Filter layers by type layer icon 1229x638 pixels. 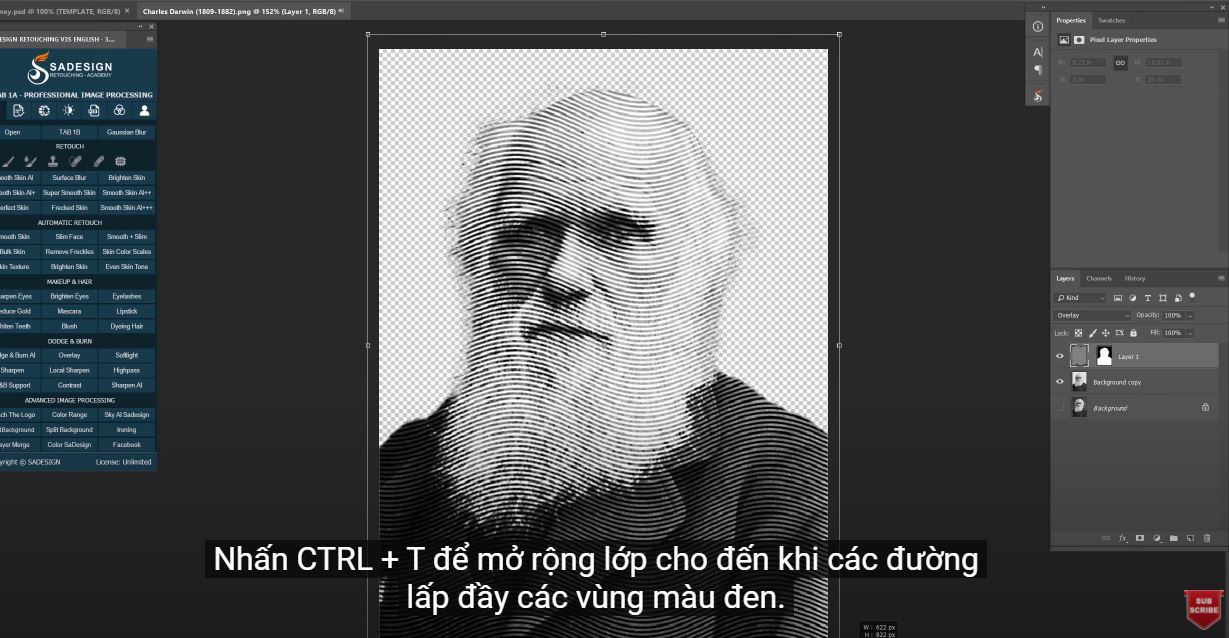[1147, 298]
